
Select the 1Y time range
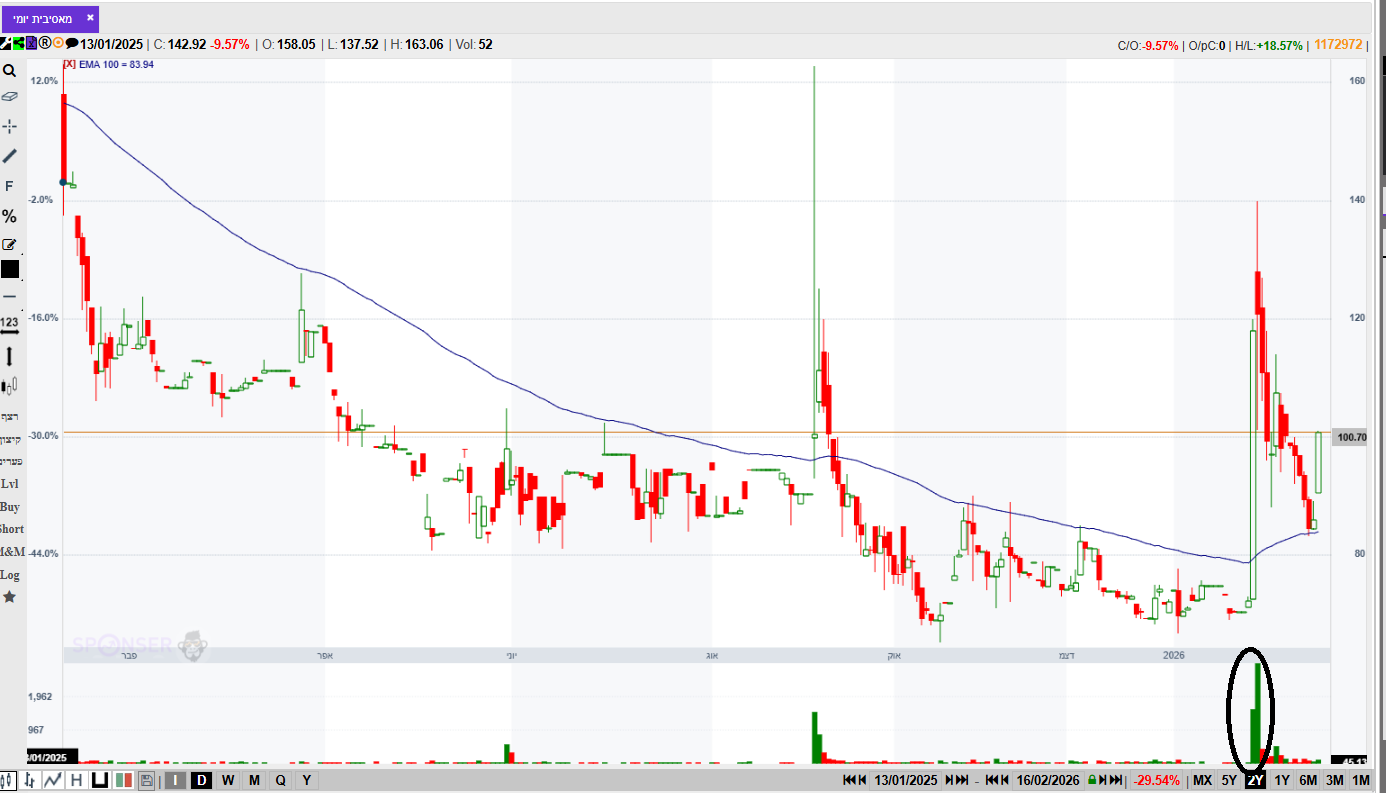tap(1282, 780)
